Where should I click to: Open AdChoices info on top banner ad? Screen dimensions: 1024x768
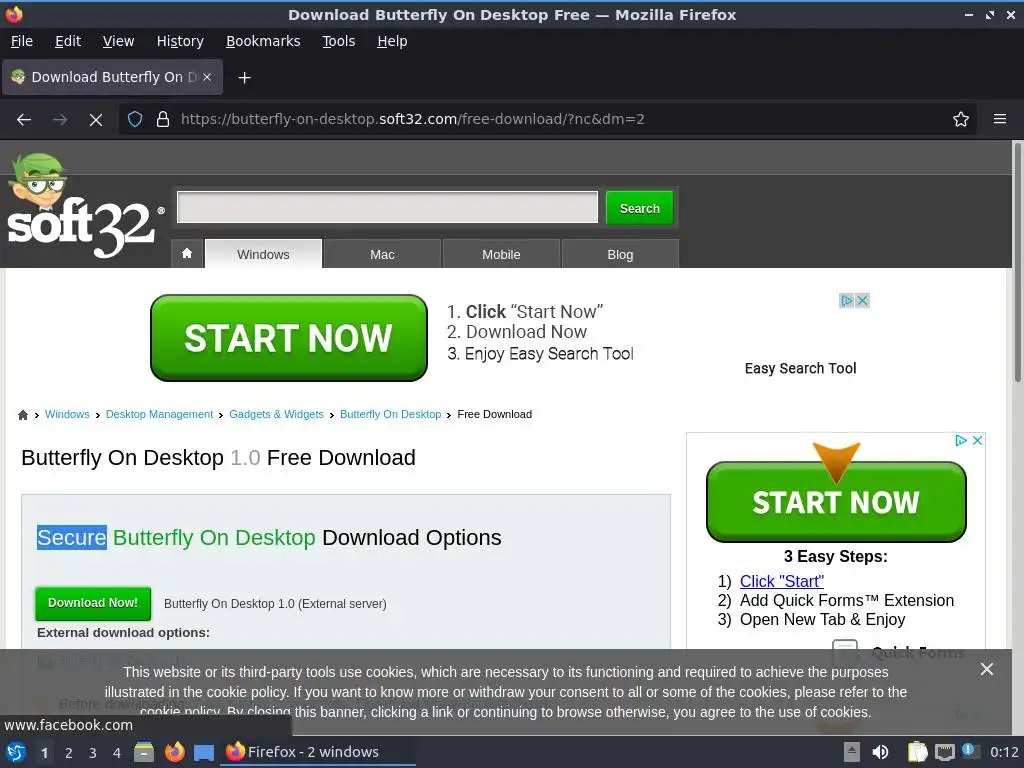coord(847,300)
